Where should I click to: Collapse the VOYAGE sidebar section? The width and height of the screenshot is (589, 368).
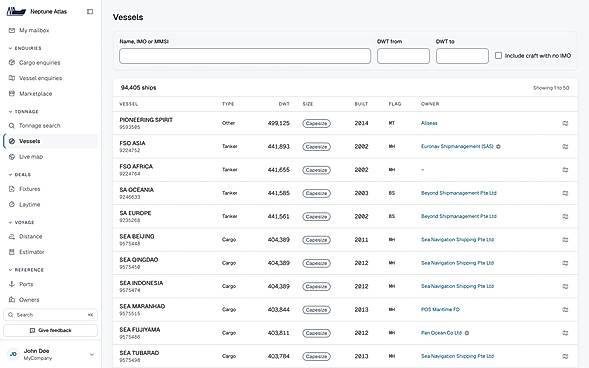(x=21, y=222)
